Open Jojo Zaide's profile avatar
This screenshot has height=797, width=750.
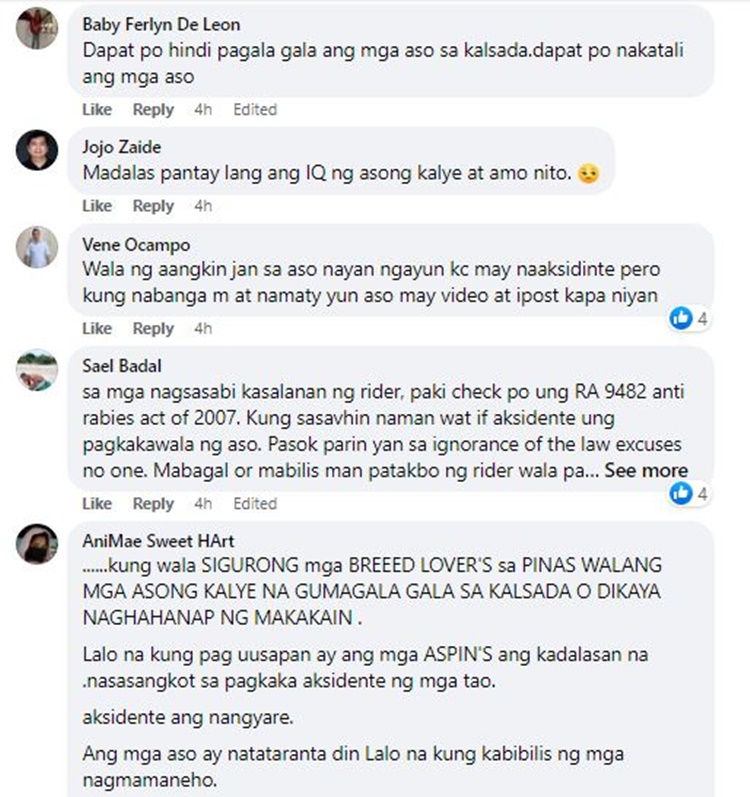tap(37, 150)
